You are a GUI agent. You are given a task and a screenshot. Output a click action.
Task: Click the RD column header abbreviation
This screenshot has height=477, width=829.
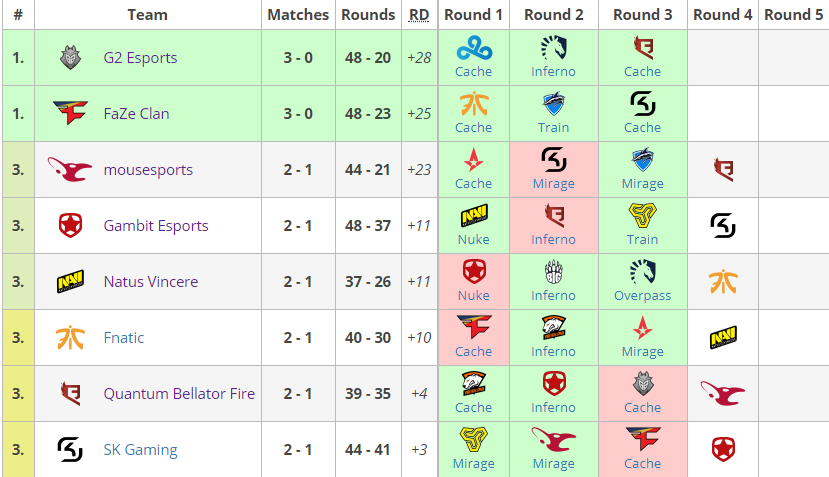coord(419,15)
